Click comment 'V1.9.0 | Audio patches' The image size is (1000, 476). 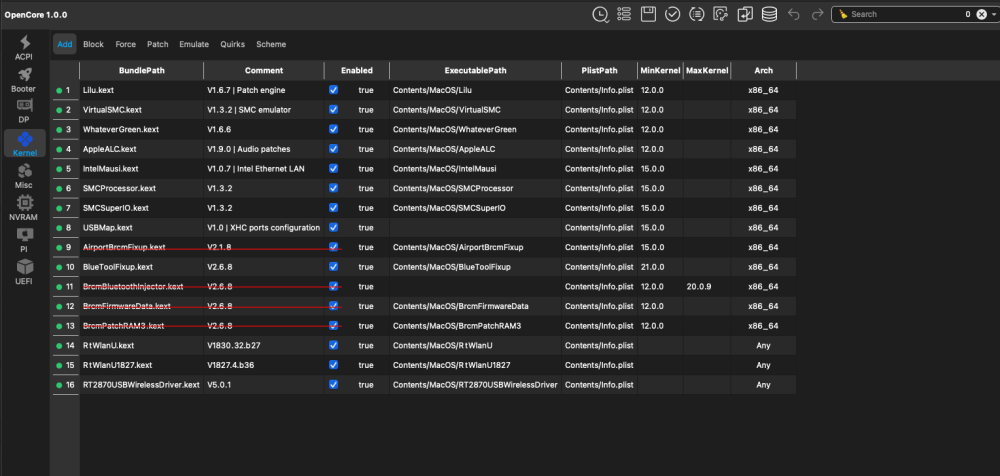pyautogui.click(x=249, y=149)
